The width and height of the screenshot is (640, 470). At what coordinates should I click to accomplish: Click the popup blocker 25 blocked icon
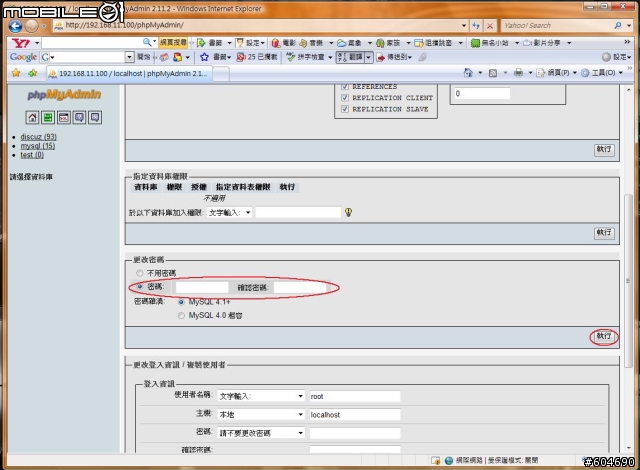241,57
